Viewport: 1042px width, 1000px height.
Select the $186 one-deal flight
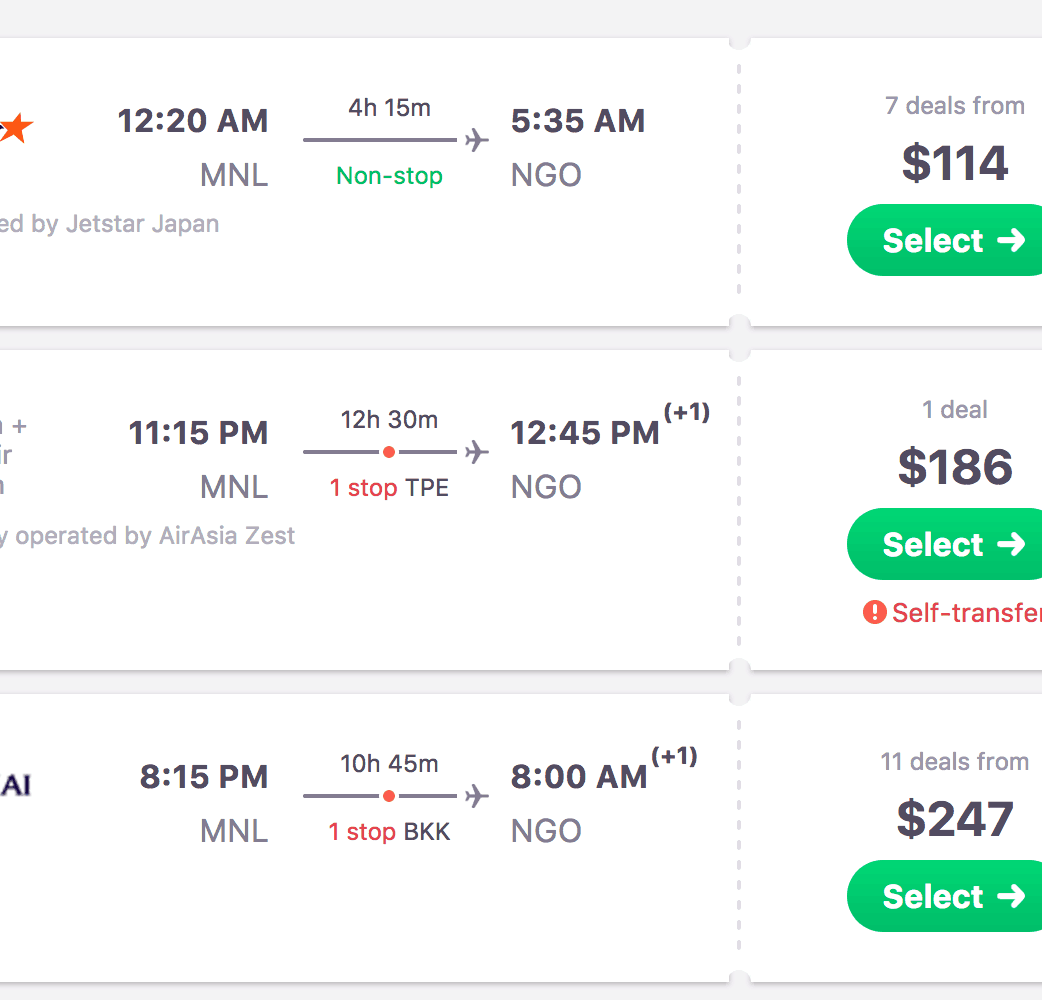(943, 544)
